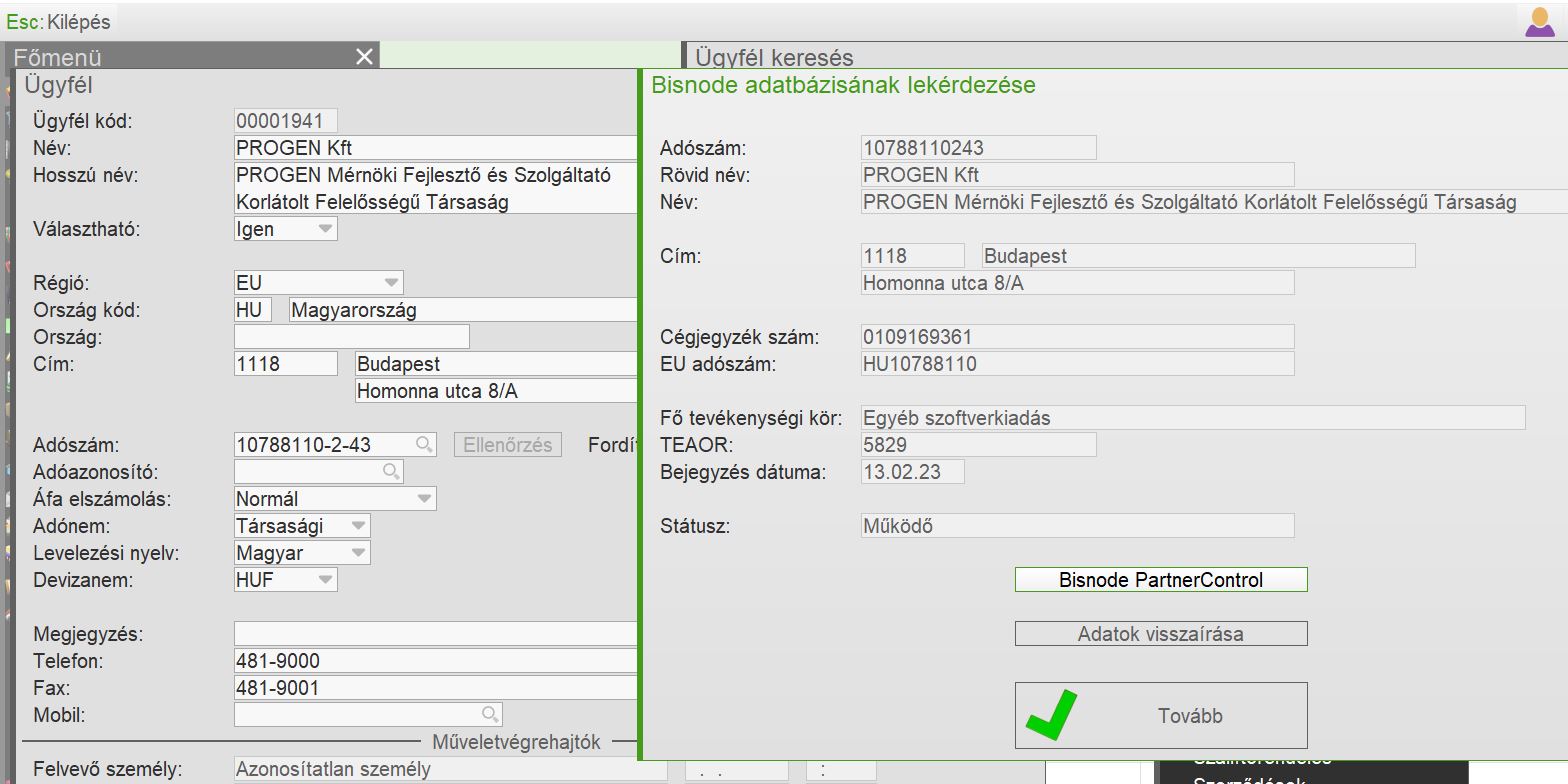Viewport: 1568px width, 784px height.
Task: Click the Adatok visszaírása button
Action: [x=1161, y=634]
